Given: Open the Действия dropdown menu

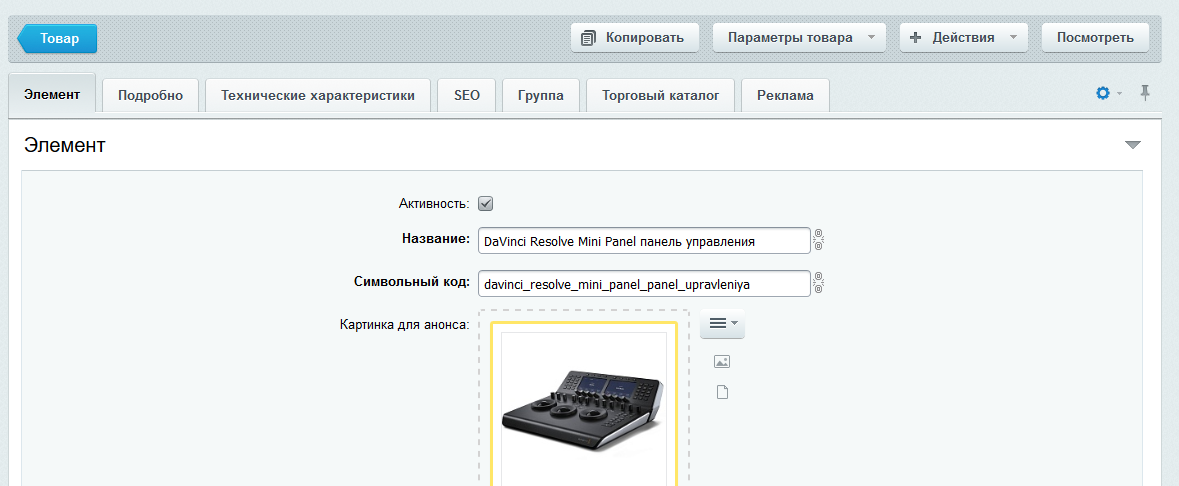Looking at the screenshot, I should click(x=963, y=38).
